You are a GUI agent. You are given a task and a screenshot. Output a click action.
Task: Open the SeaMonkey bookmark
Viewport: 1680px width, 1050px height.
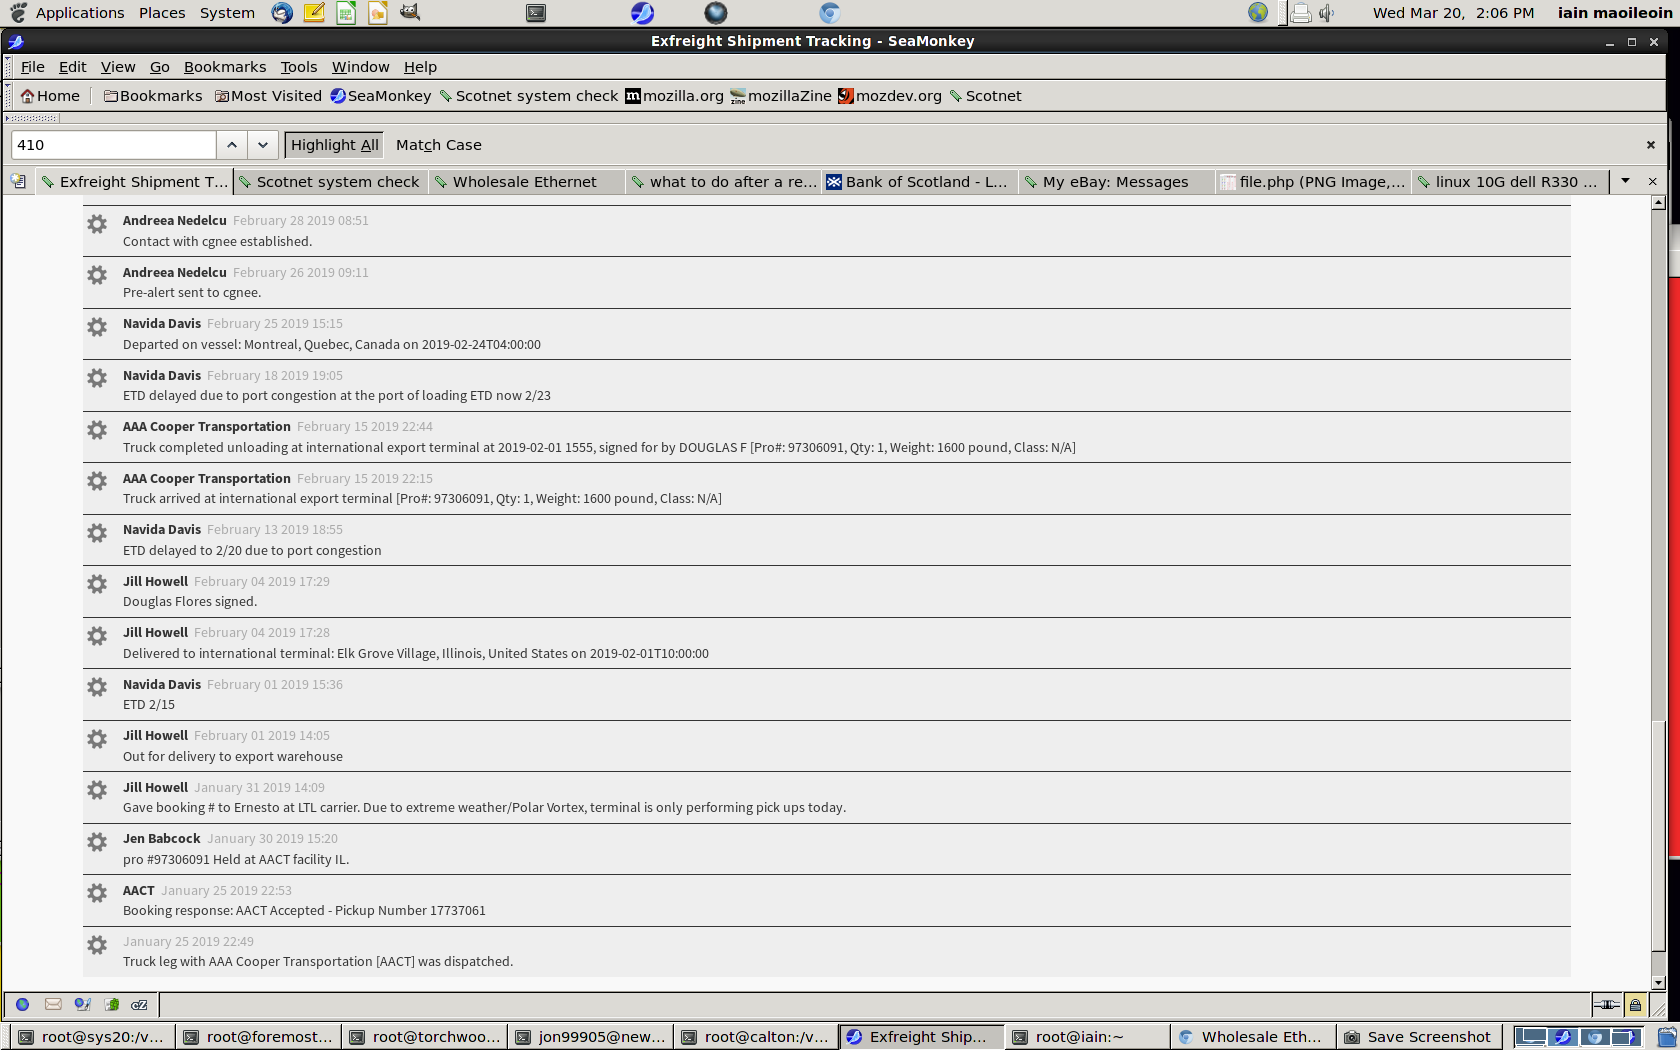click(381, 96)
